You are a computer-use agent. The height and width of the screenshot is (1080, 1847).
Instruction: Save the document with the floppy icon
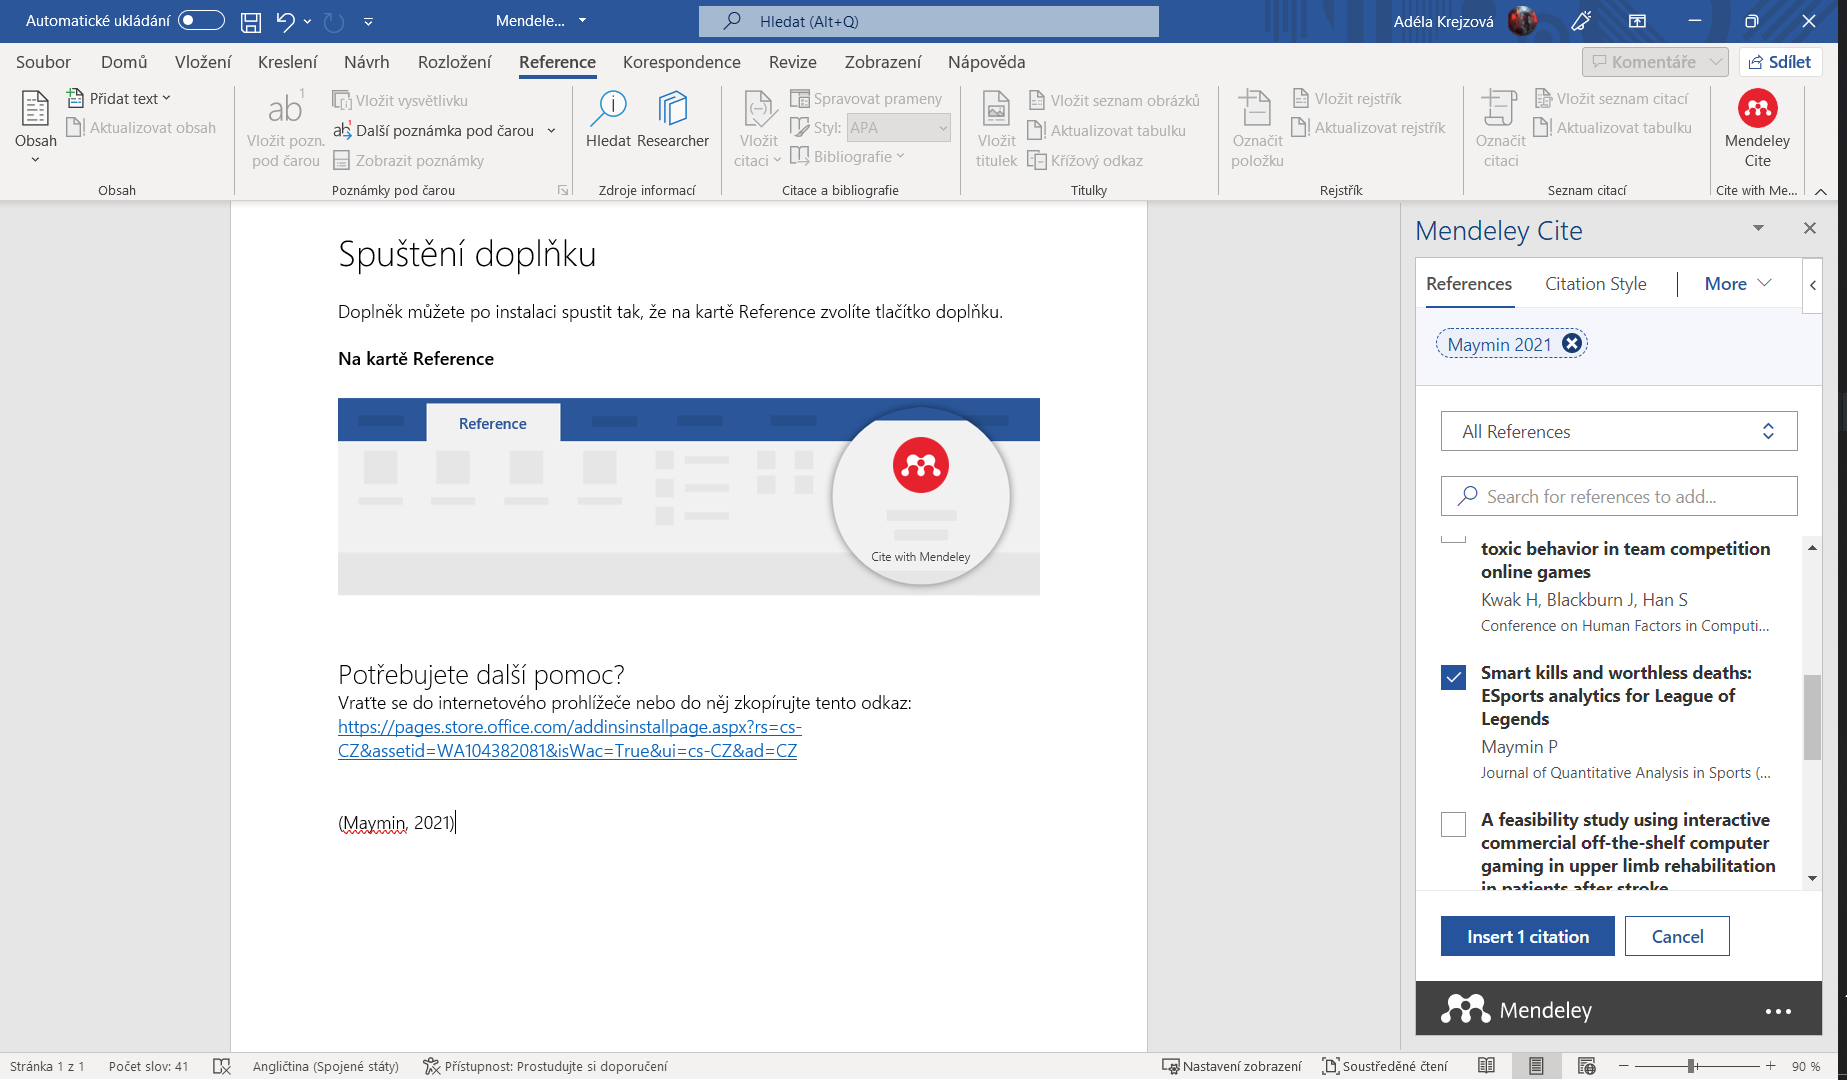point(251,21)
